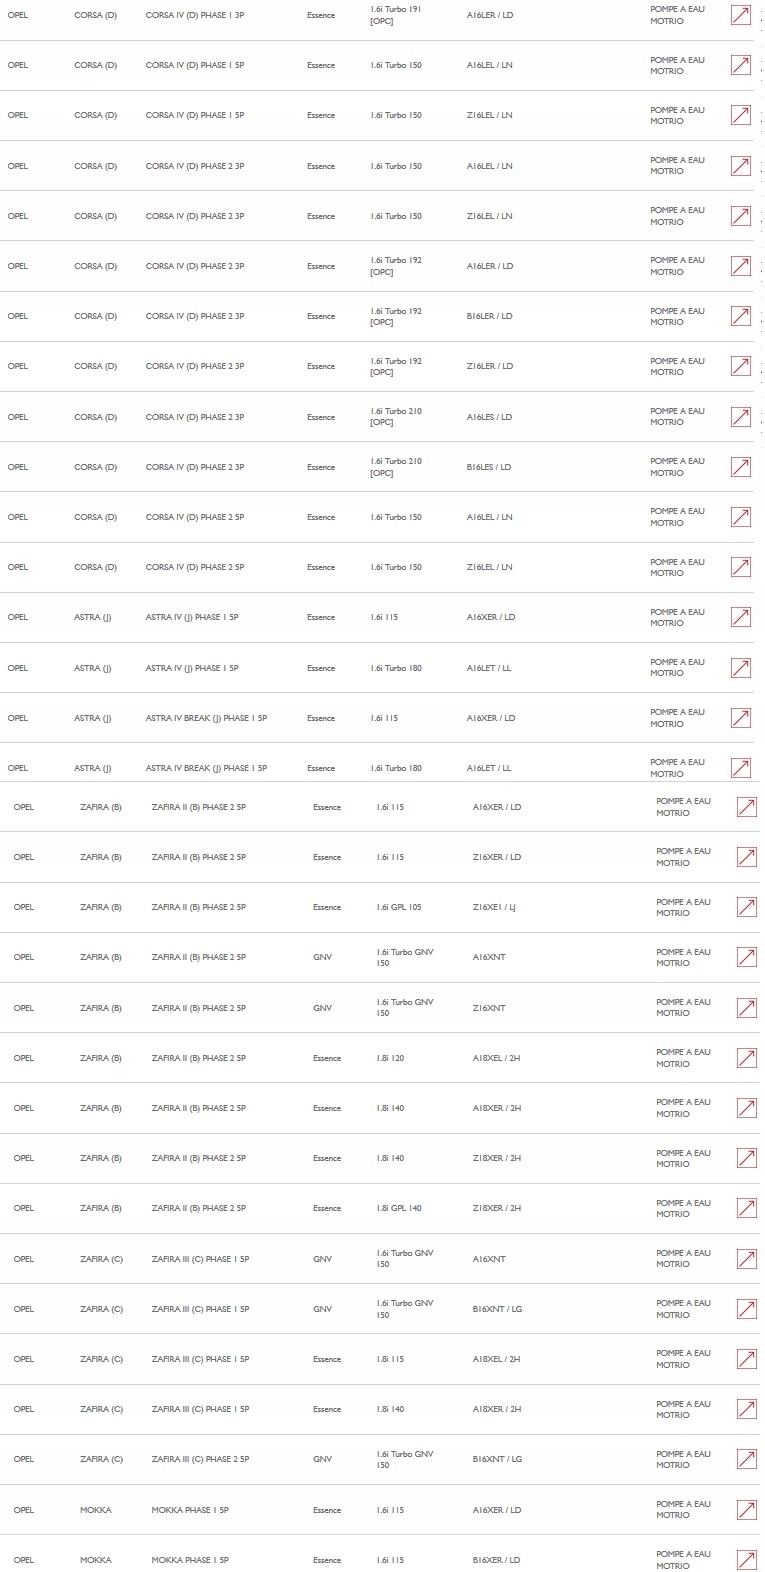Click the Z16XE1 / LJ engine code cell

tap(495, 907)
